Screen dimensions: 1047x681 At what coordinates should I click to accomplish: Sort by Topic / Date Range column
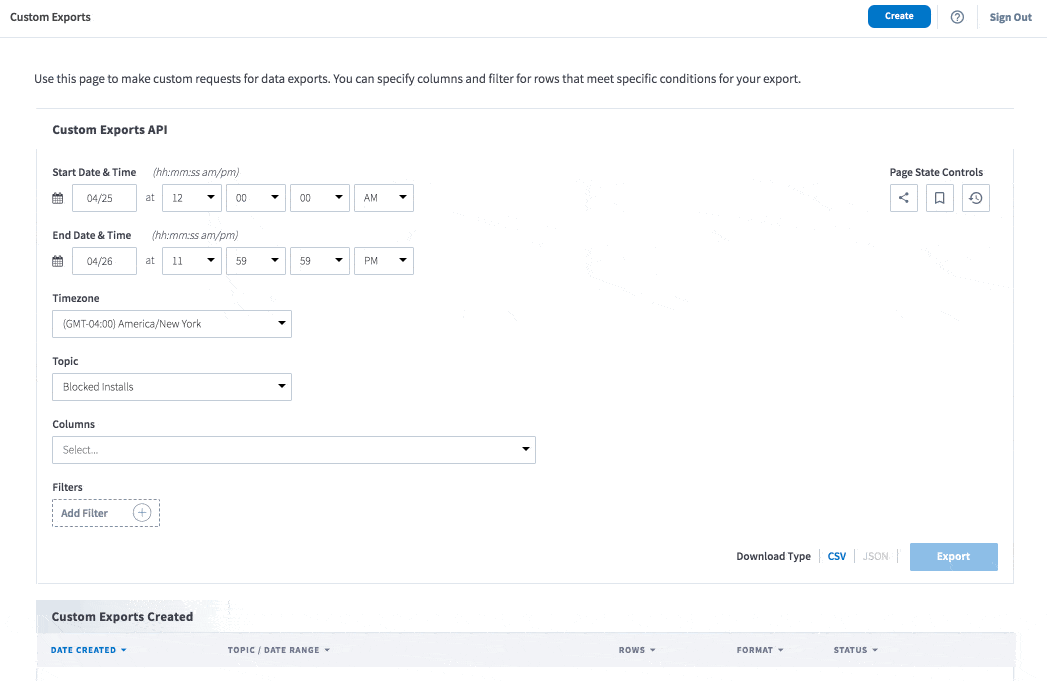(x=278, y=650)
